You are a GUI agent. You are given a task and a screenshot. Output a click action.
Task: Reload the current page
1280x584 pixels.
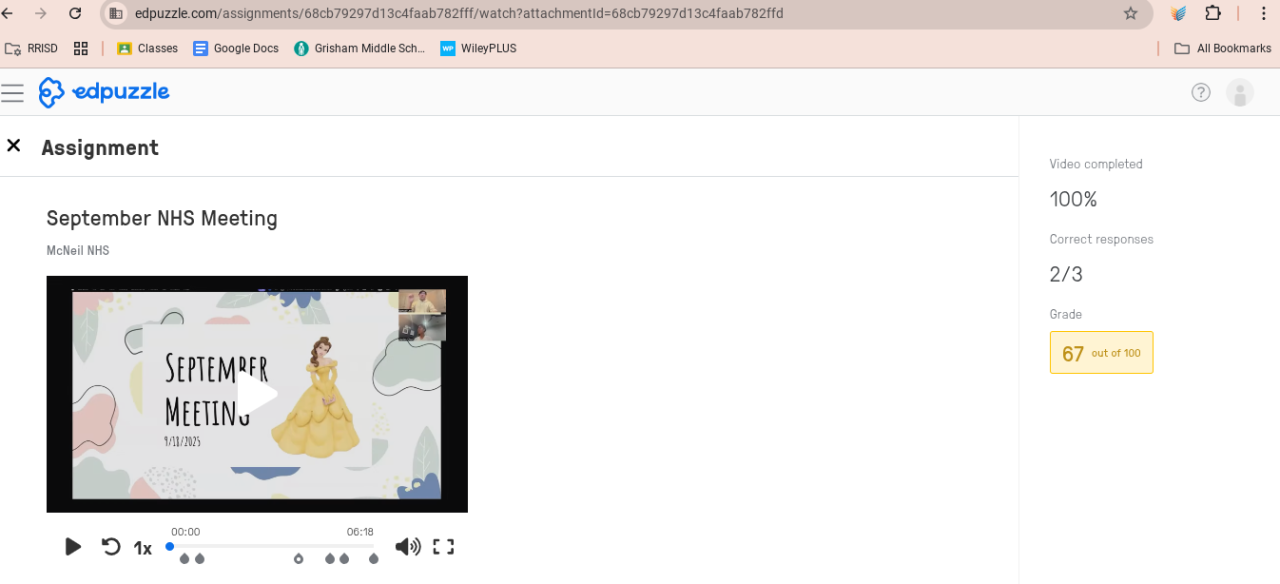[75, 13]
